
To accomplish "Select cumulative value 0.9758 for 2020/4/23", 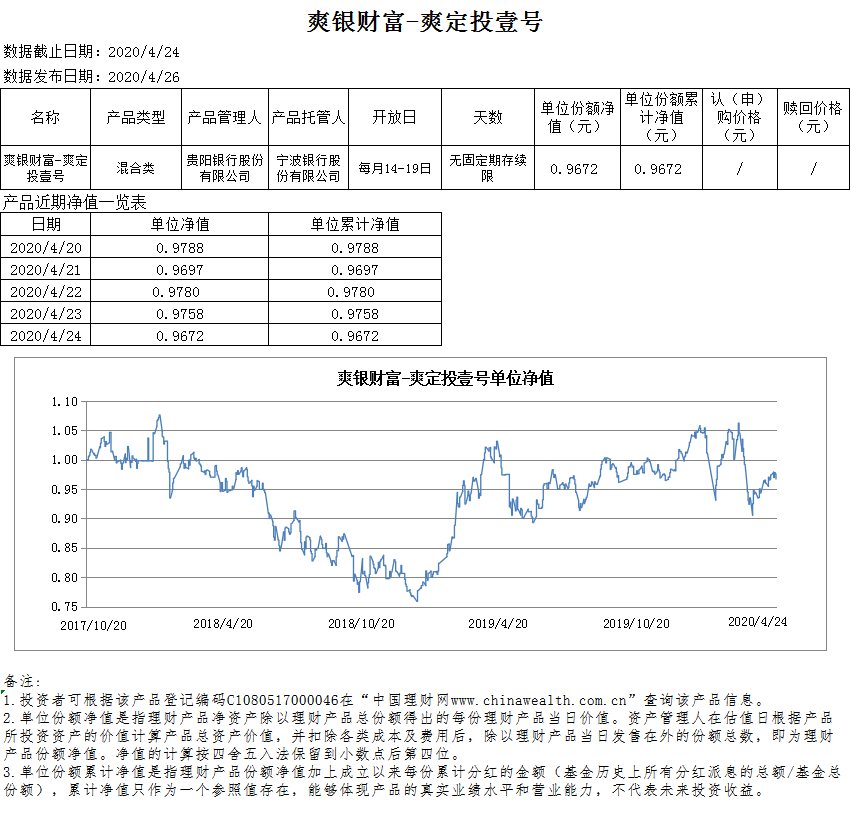I will point(355,314).
